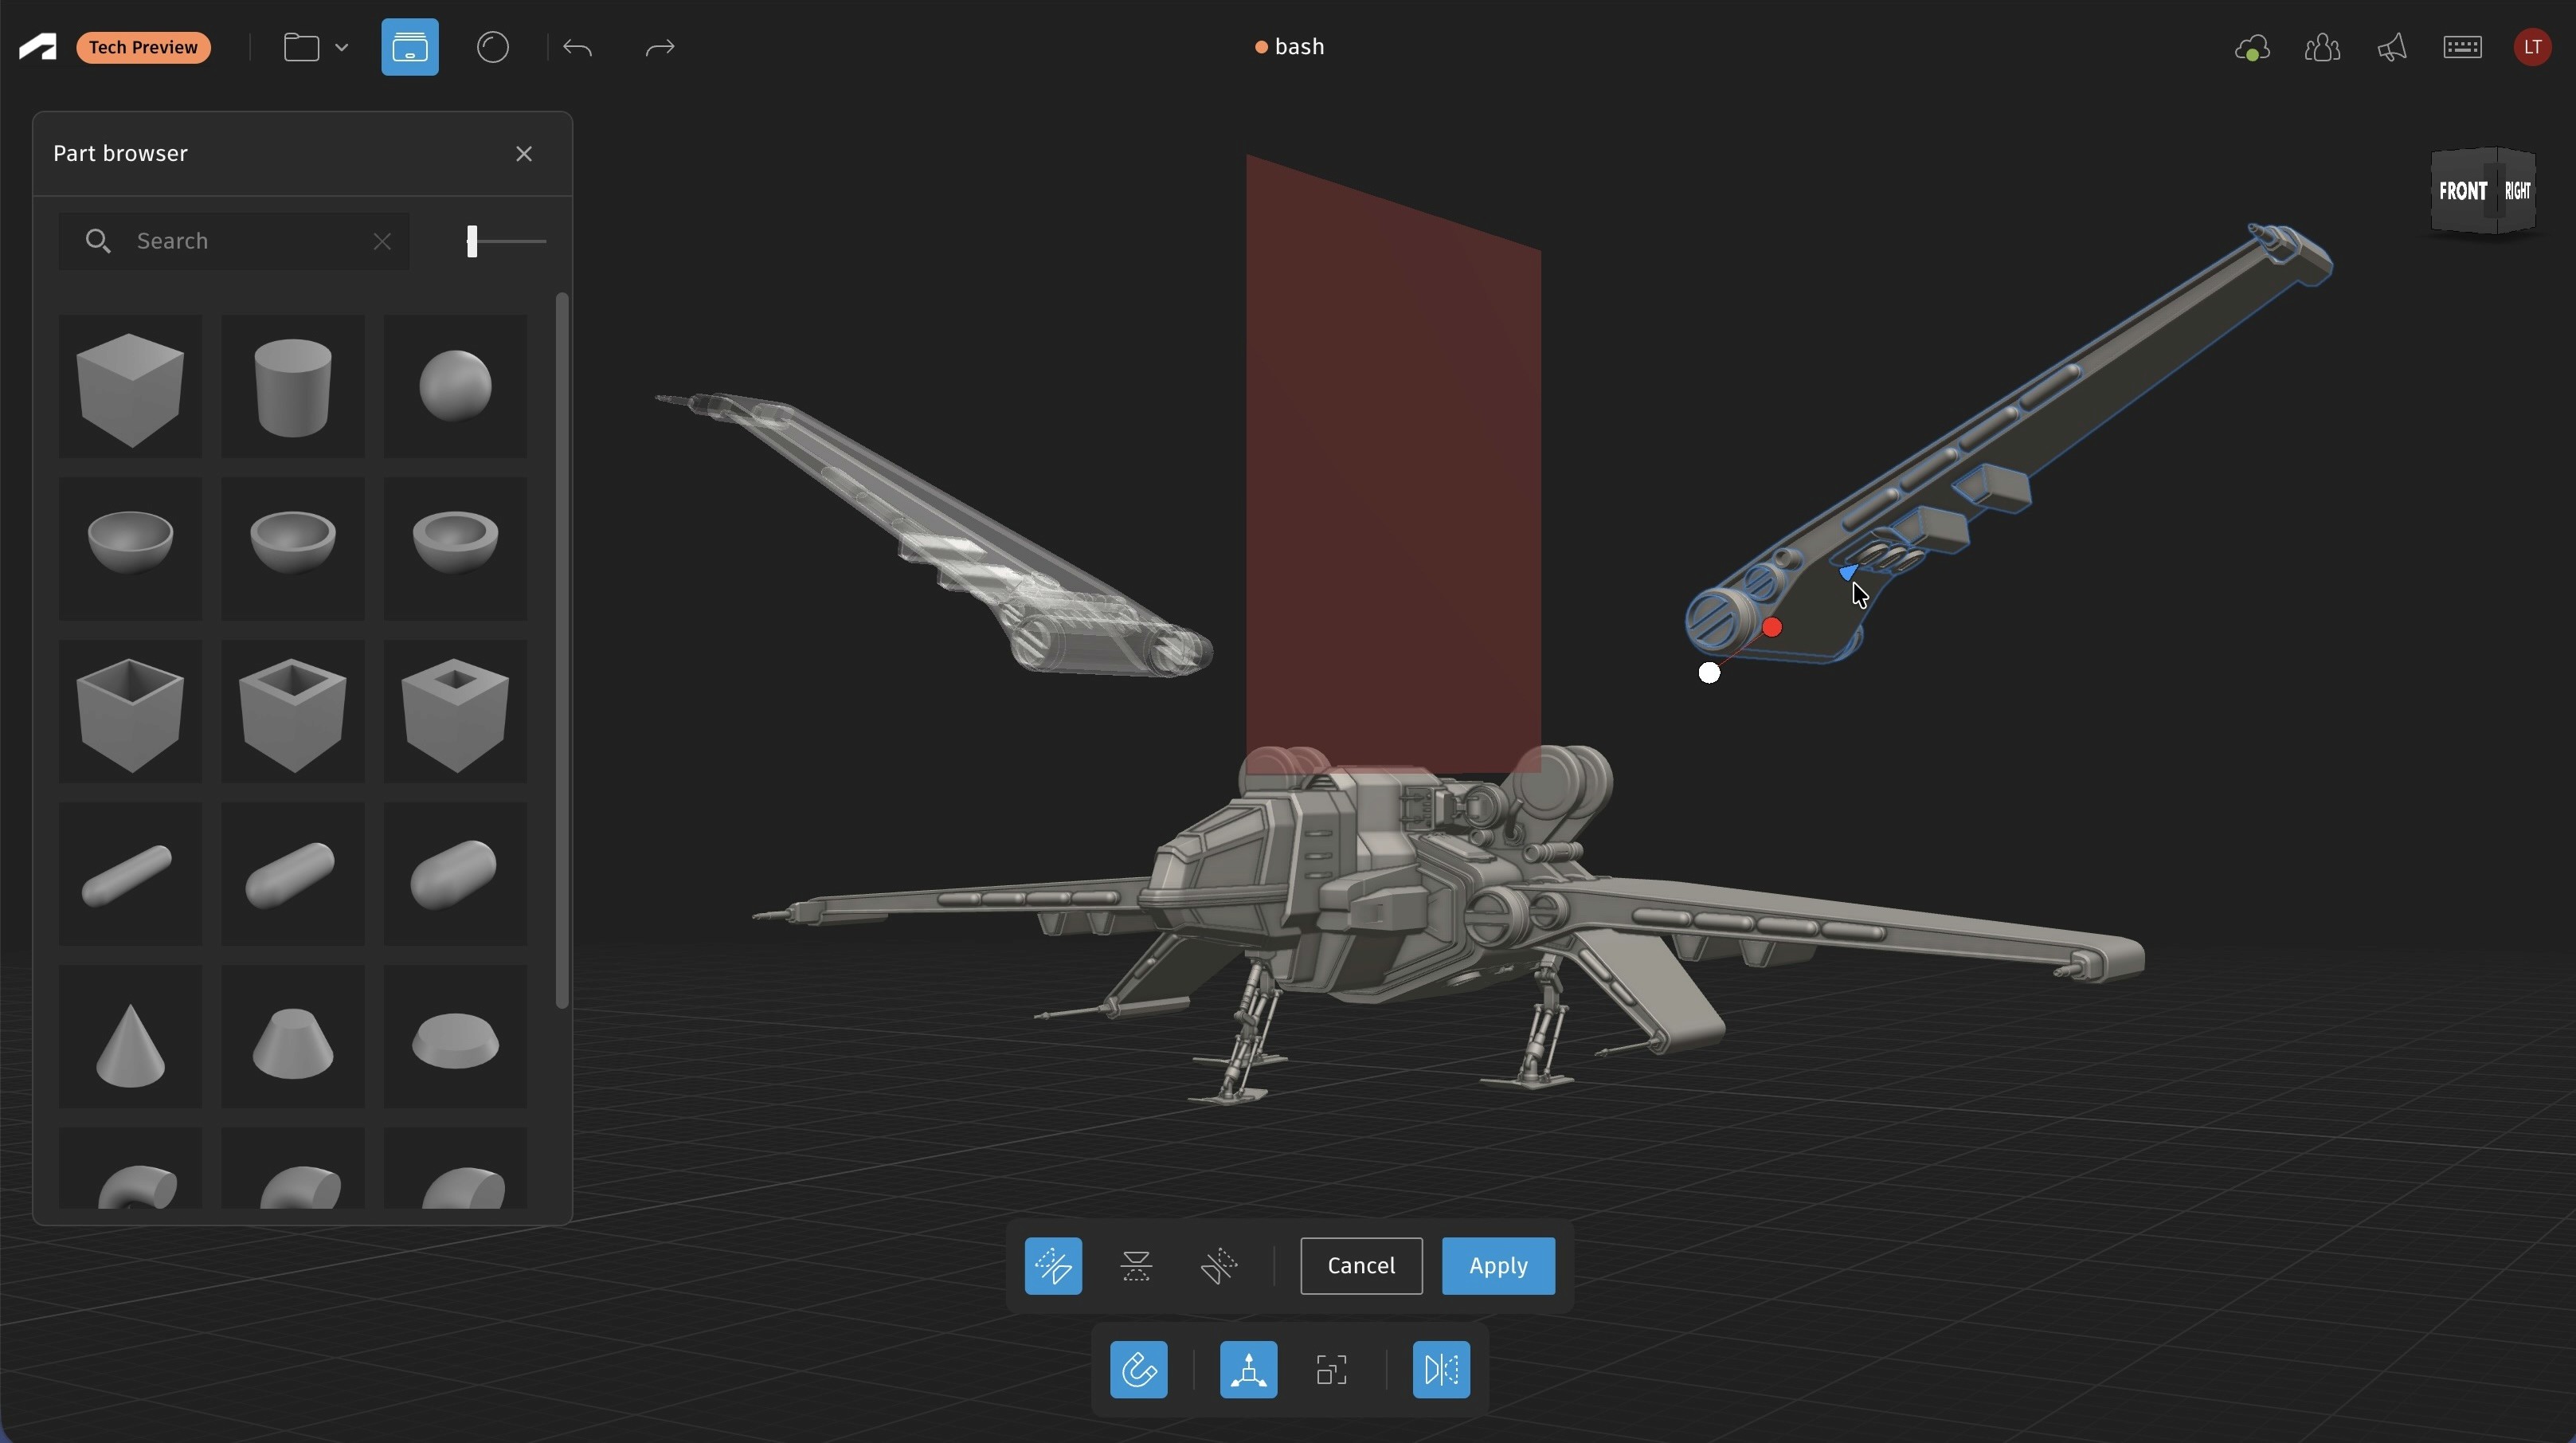Click the frame selection icon
The height and width of the screenshot is (1443, 2576).
(1332, 1370)
